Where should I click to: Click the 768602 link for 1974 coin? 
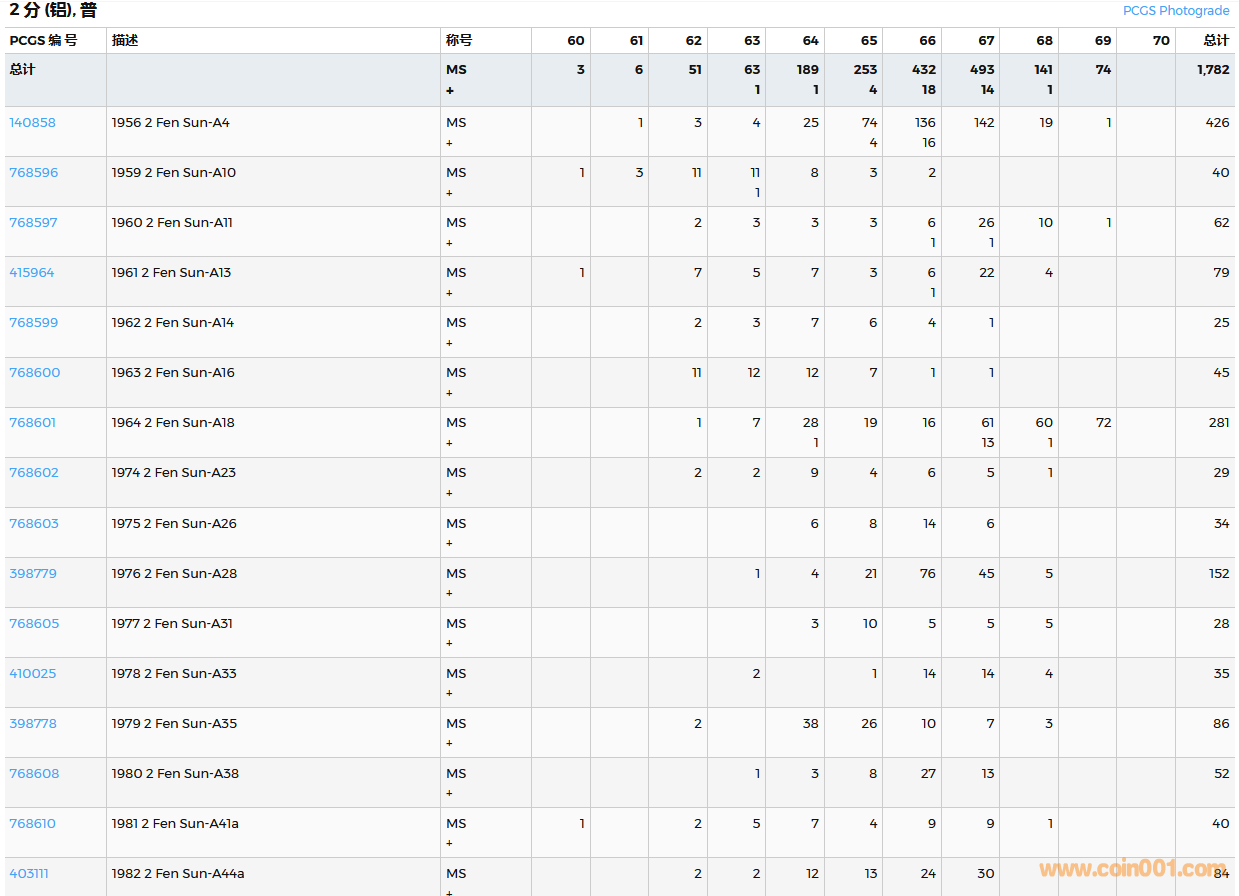[34, 473]
